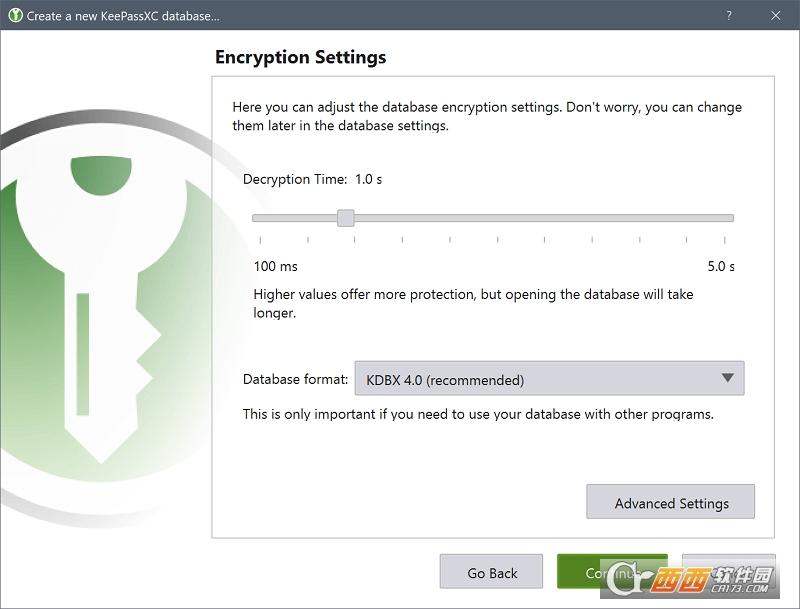Screen dimensions: 800x609
Task: Open Advanced Settings
Action: 671,503
